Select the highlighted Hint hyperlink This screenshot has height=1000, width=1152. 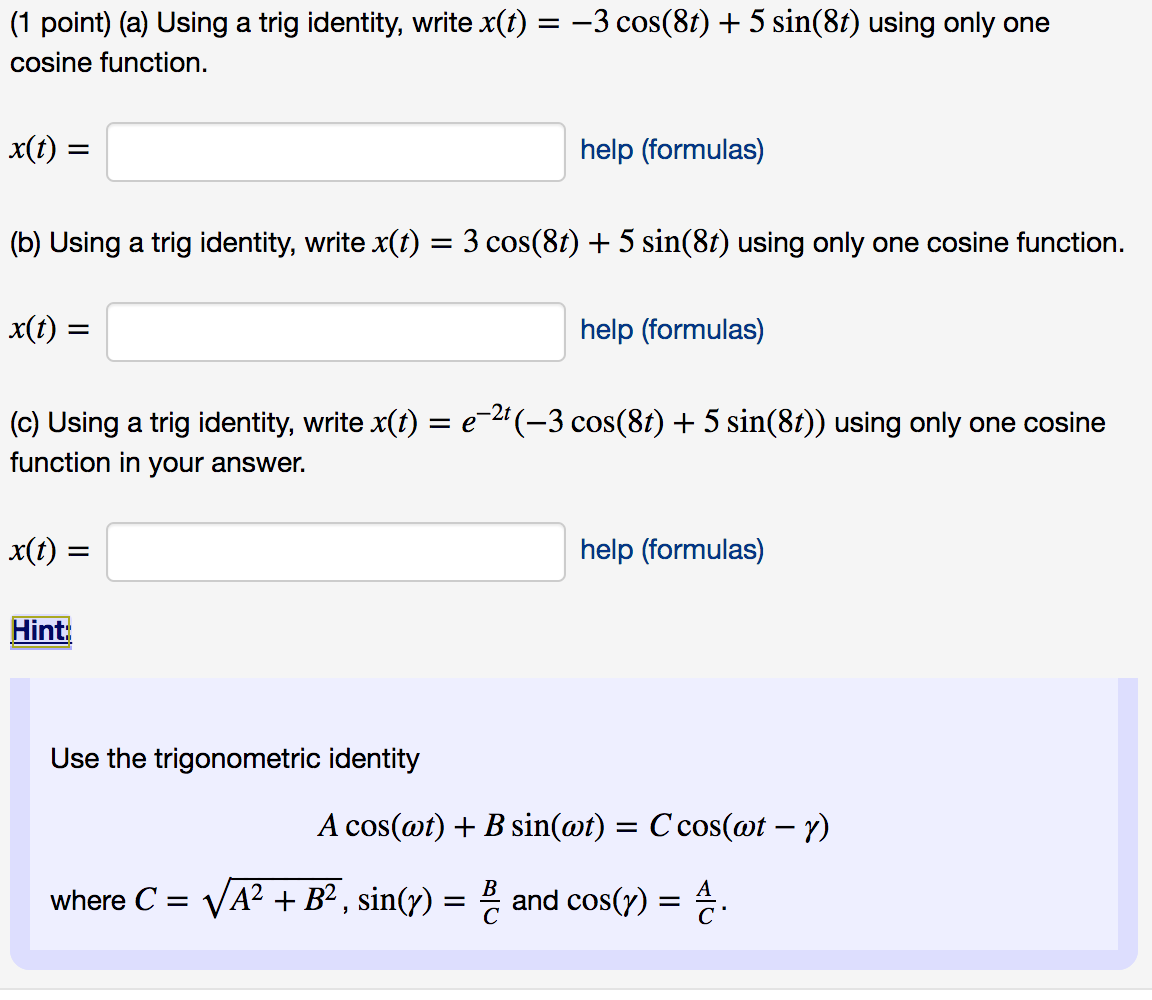point(38,630)
